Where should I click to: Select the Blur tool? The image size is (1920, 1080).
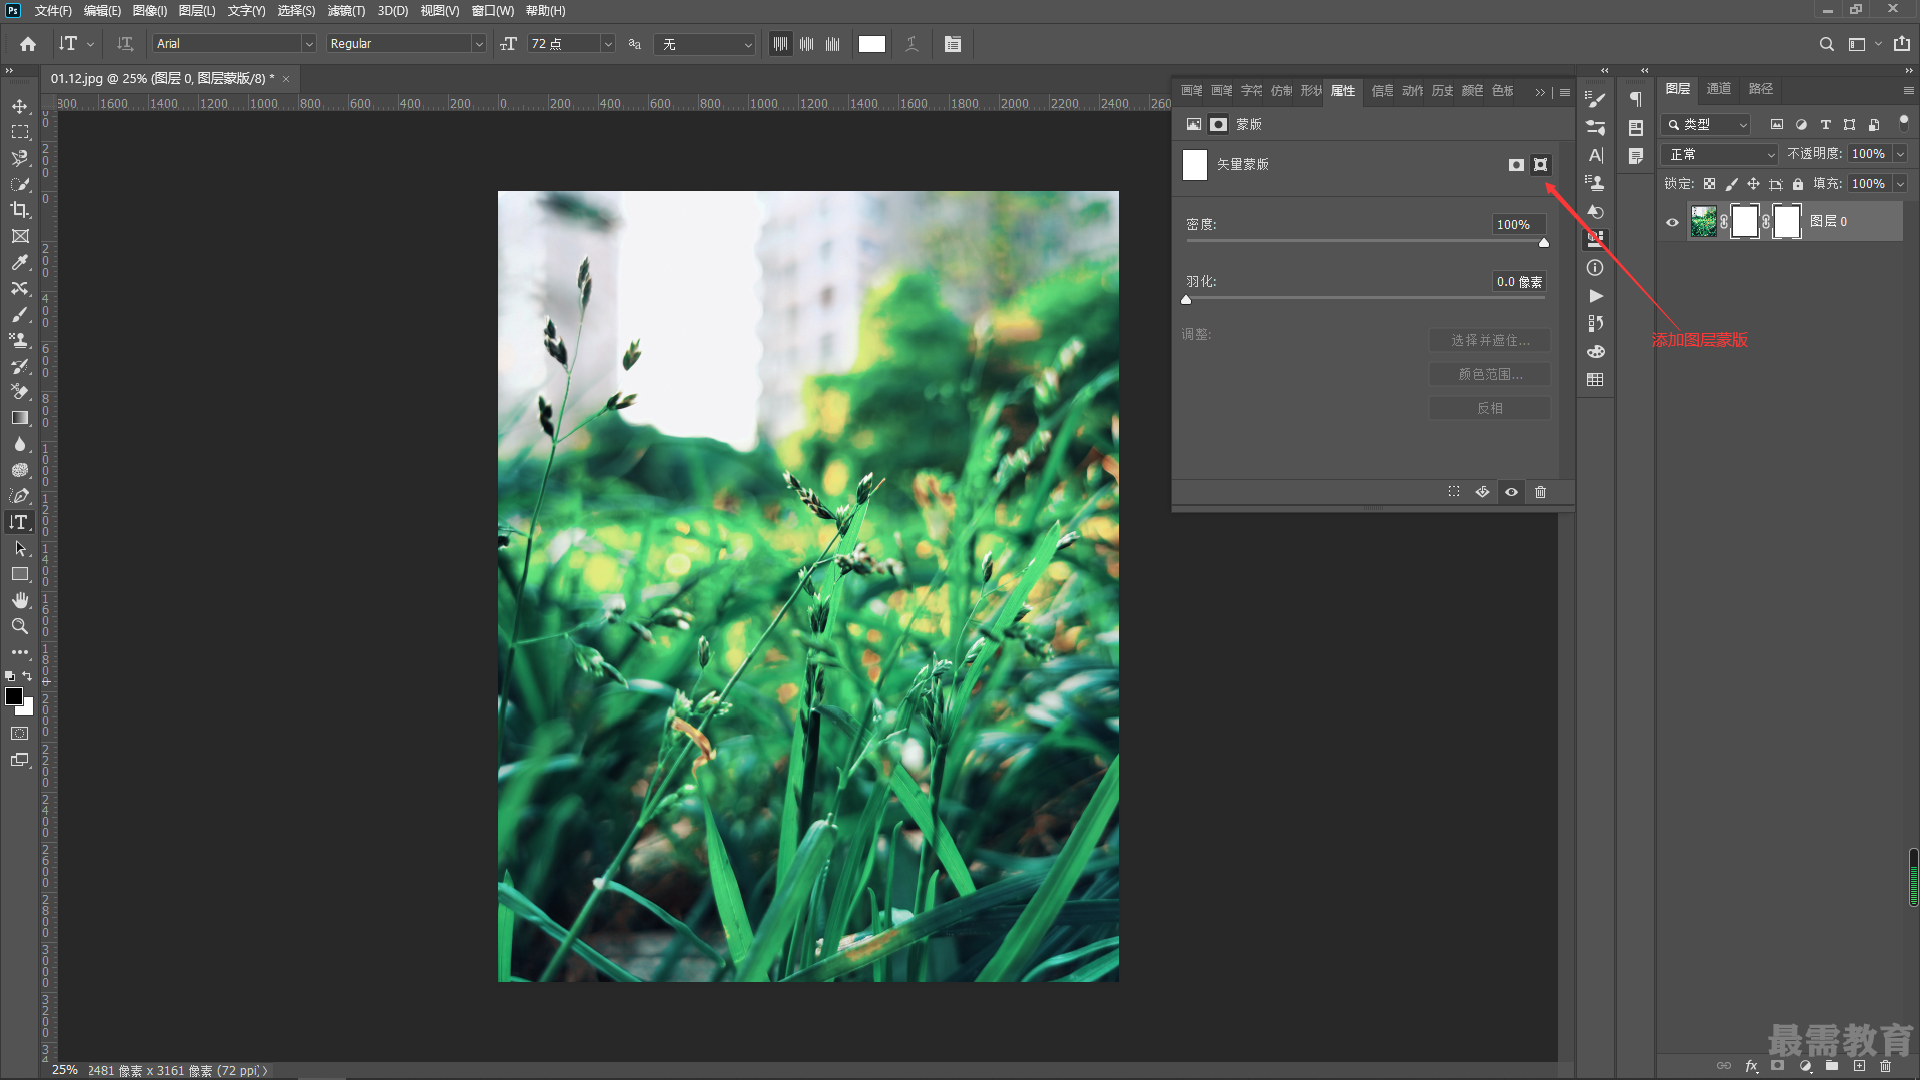pyautogui.click(x=20, y=444)
